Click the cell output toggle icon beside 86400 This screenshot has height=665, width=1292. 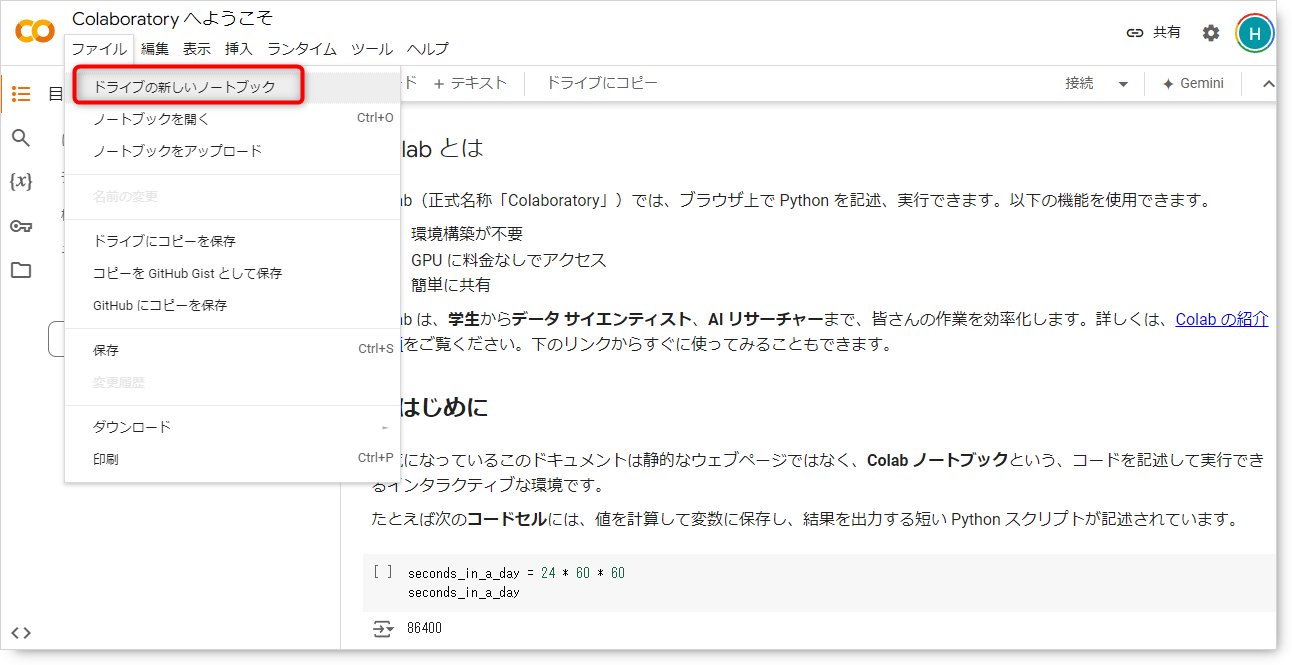383,628
